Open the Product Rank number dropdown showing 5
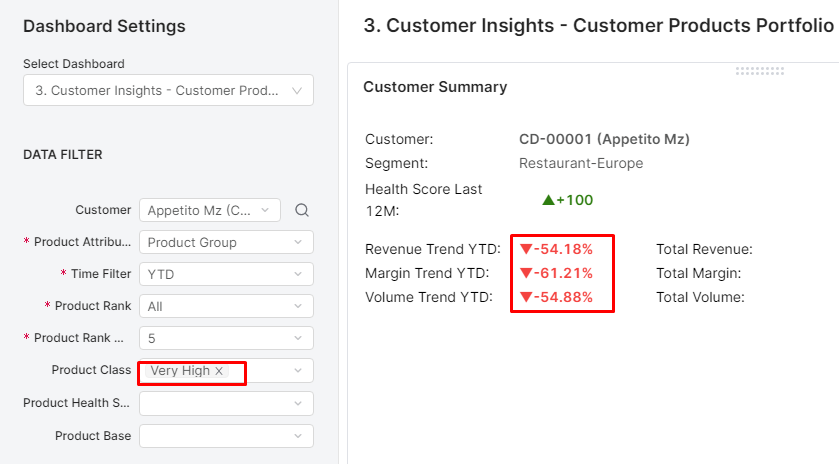839x464 pixels. (x=226, y=338)
